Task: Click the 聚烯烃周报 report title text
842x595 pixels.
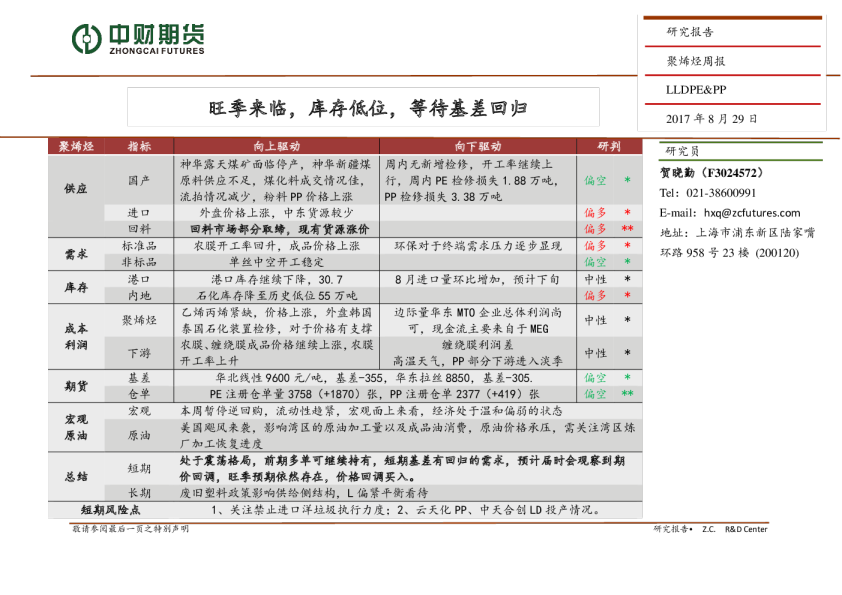Action: click(696, 61)
